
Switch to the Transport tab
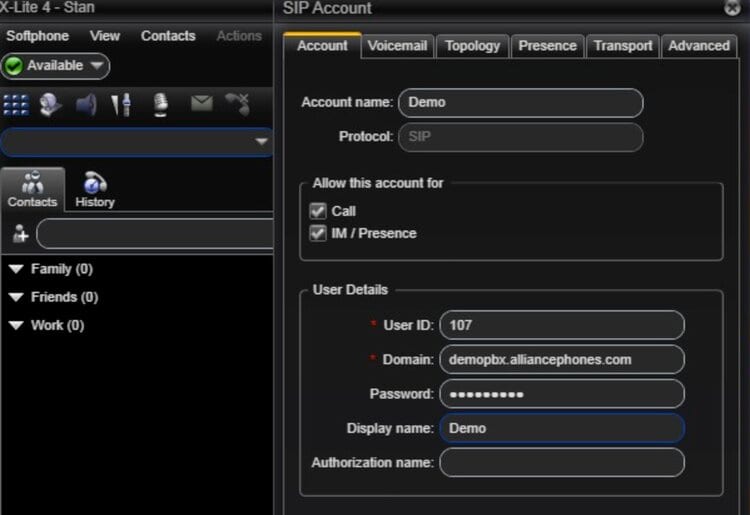[623, 46]
